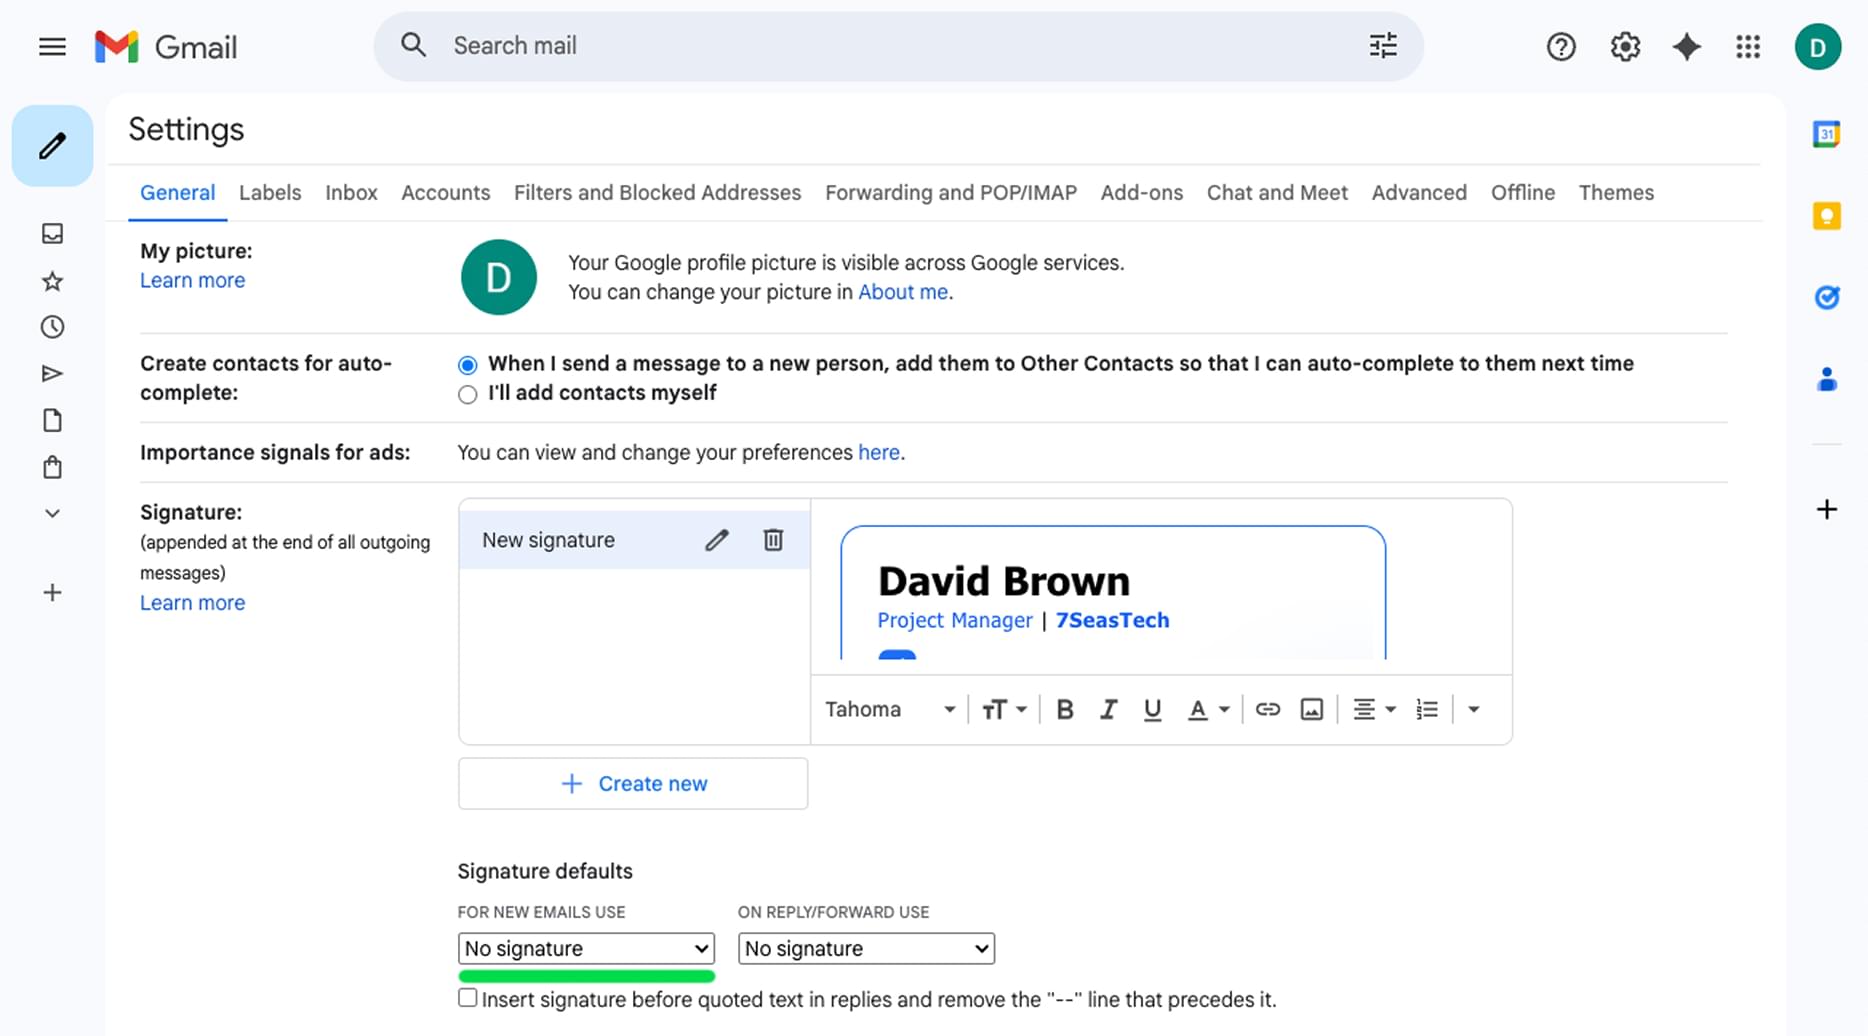Image resolution: width=1868 pixels, height=1036 pixels.
Task: Delete the New signature trash icon
Action: point(773,540)
